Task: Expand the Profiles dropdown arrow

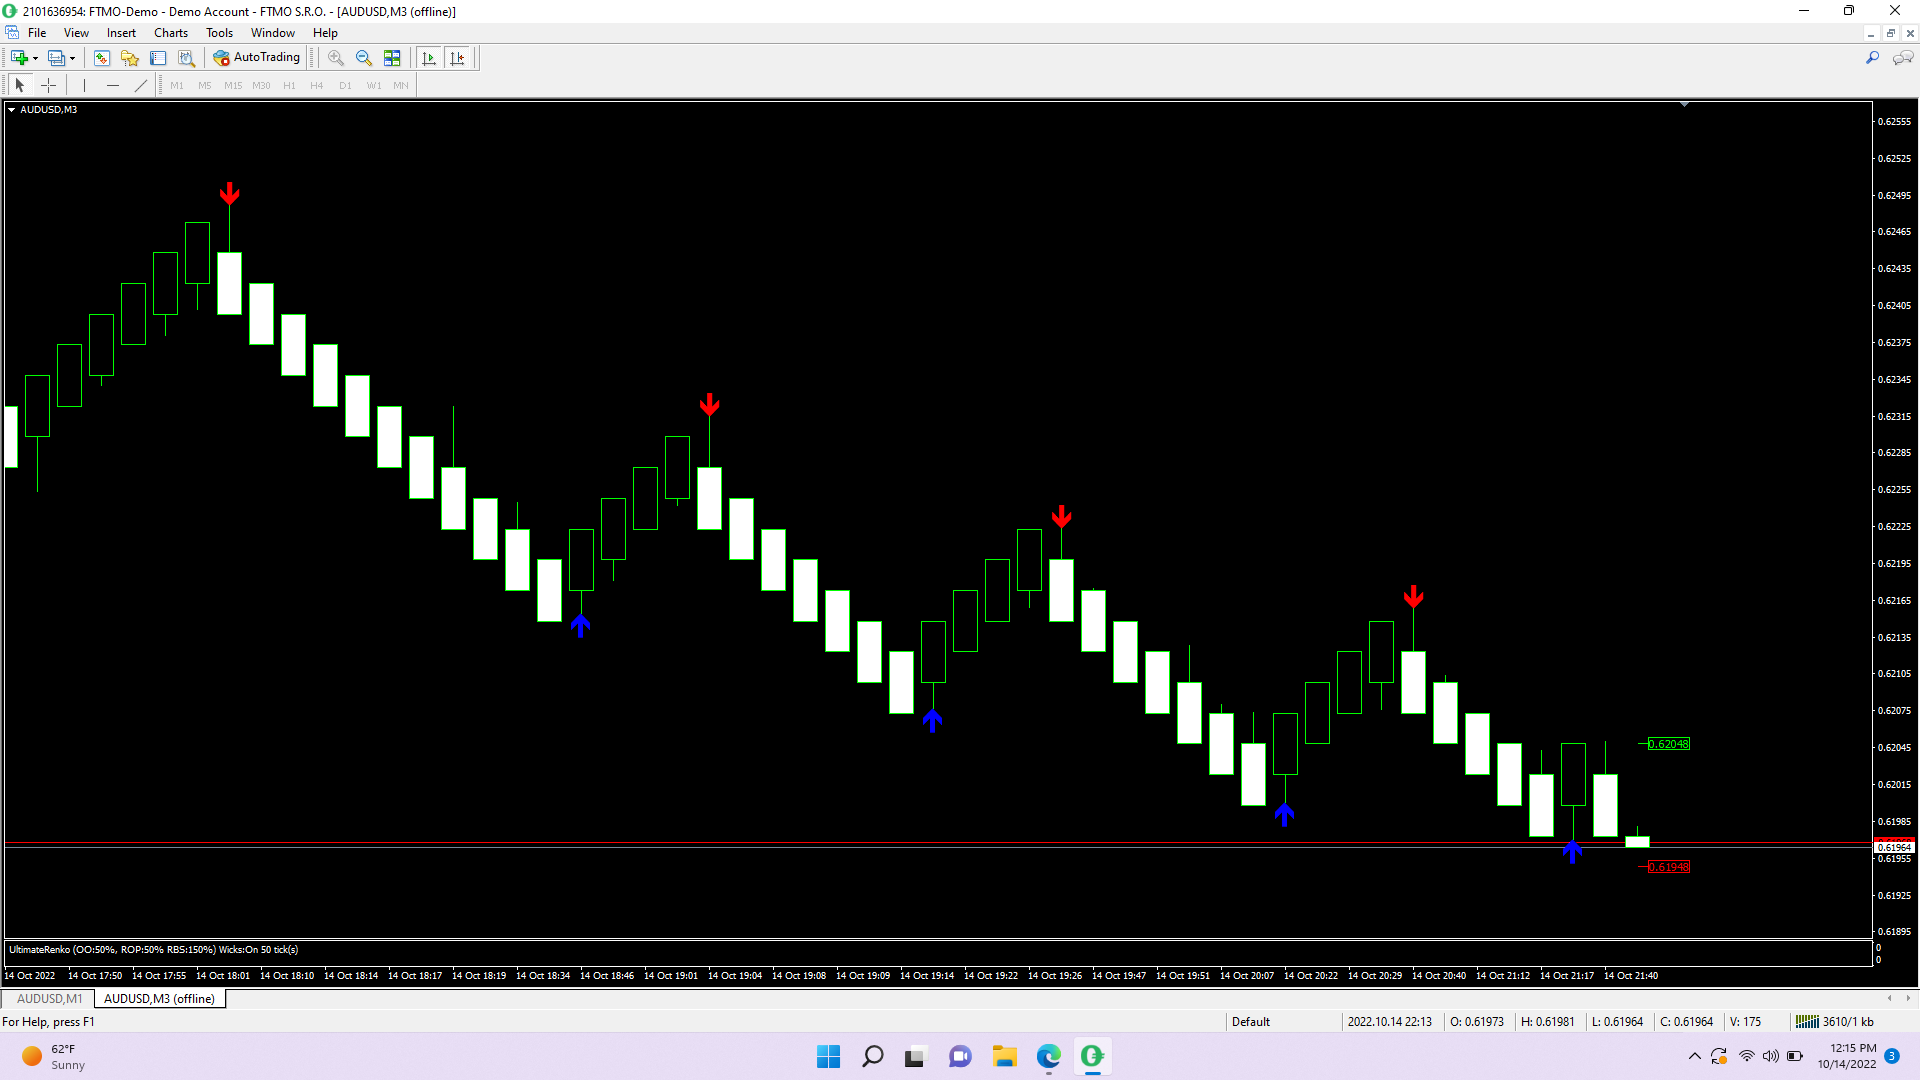Action: [72, 58]
